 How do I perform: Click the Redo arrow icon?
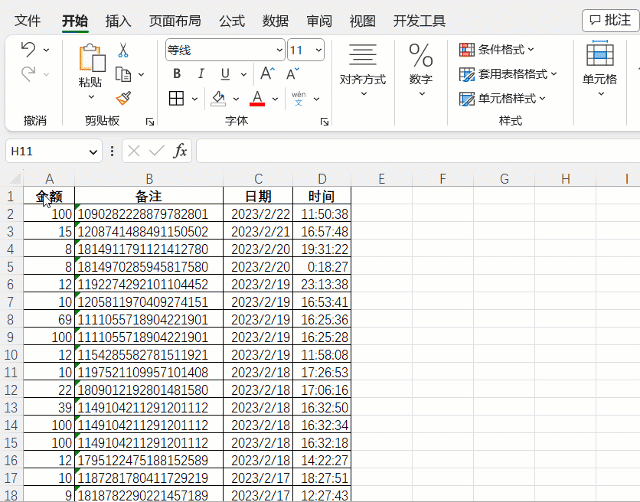click(29, 74)
